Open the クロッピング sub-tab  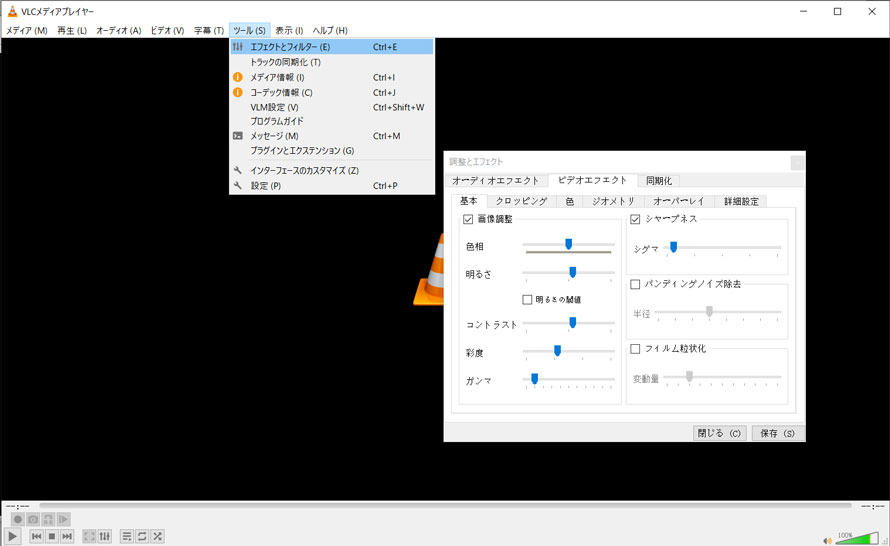coord(521,201)
